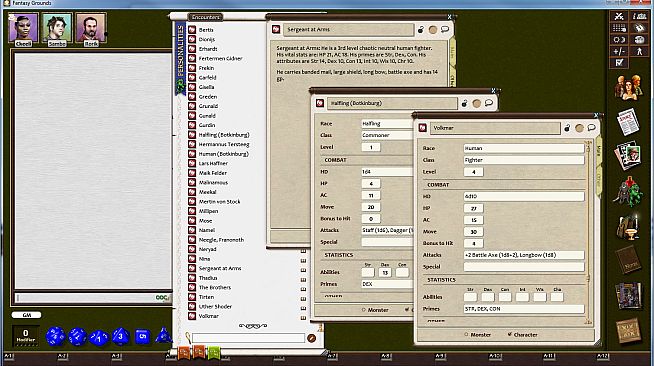Viewport: 654px width, 366px height.
Task: Open the lighting effects circles toolbar icon
Action: tap(619, 40)
